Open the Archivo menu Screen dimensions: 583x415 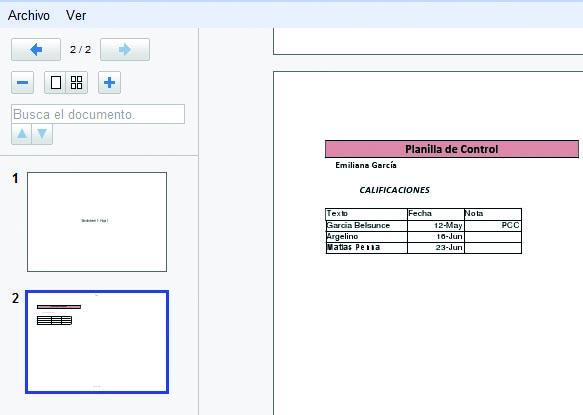point(29,15)
